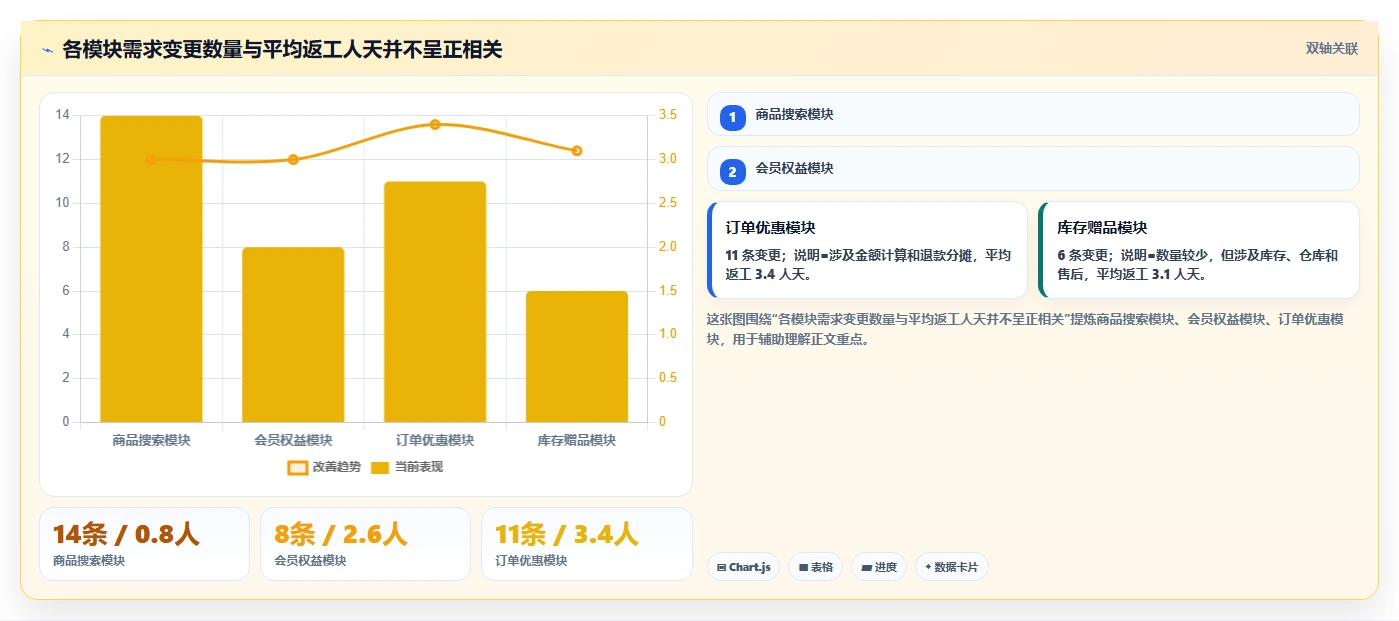The image size is (1399, 621).
Task: Click the lightning icon beside the title
Action: coord(47,50)
